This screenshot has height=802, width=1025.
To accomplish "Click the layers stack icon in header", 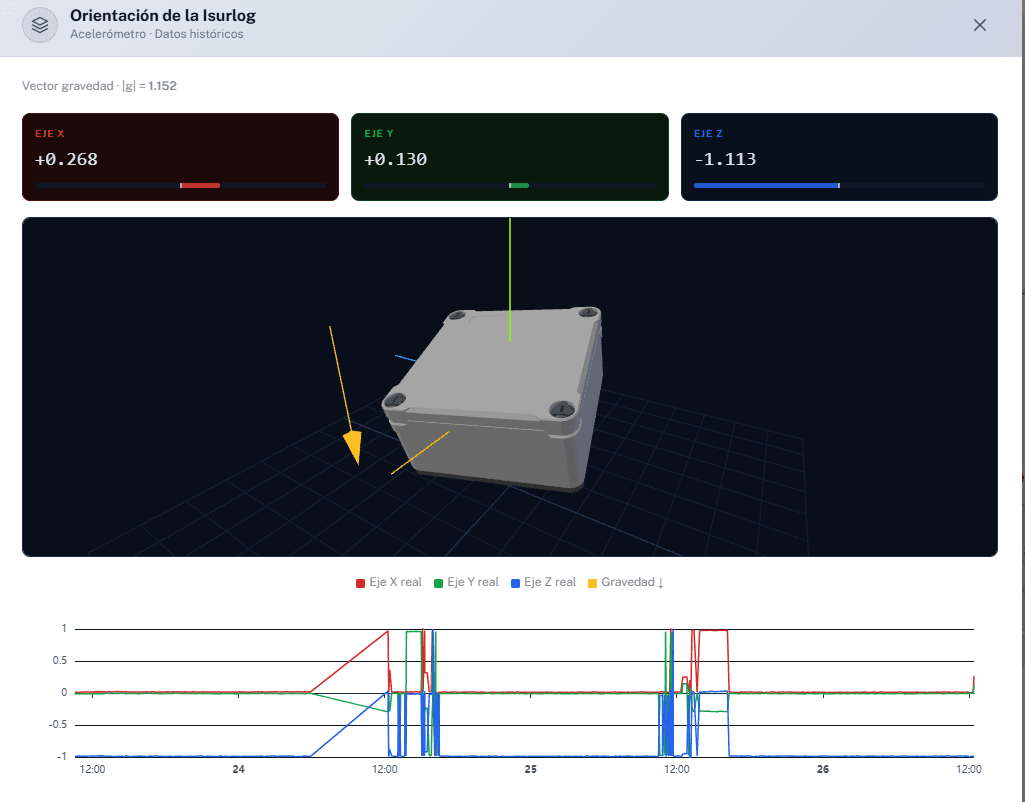I will (x=40, y=25).
